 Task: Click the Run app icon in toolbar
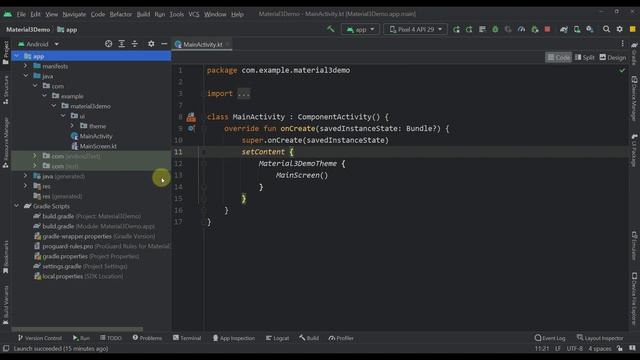click(456, 29)
